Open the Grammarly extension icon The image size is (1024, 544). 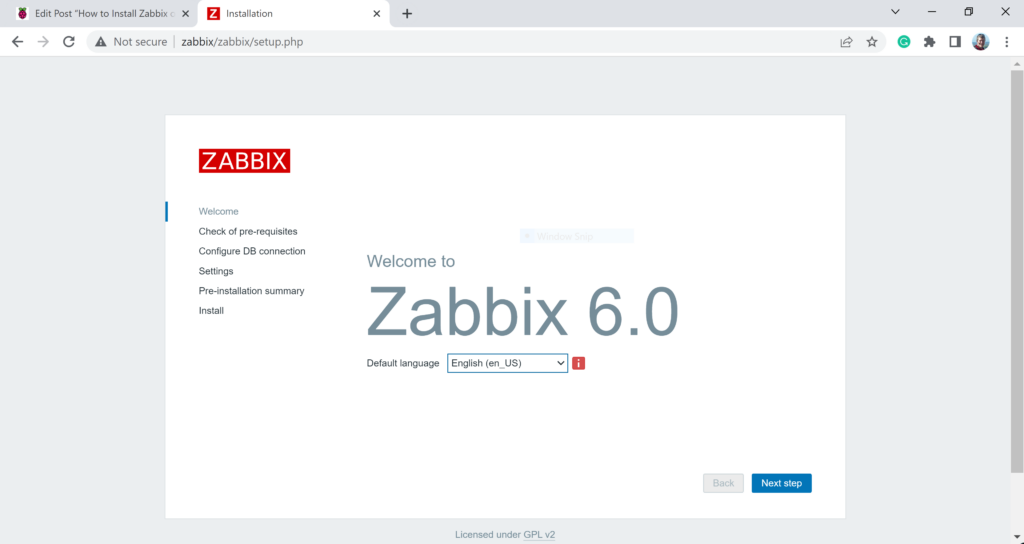(x=904, y=42)
